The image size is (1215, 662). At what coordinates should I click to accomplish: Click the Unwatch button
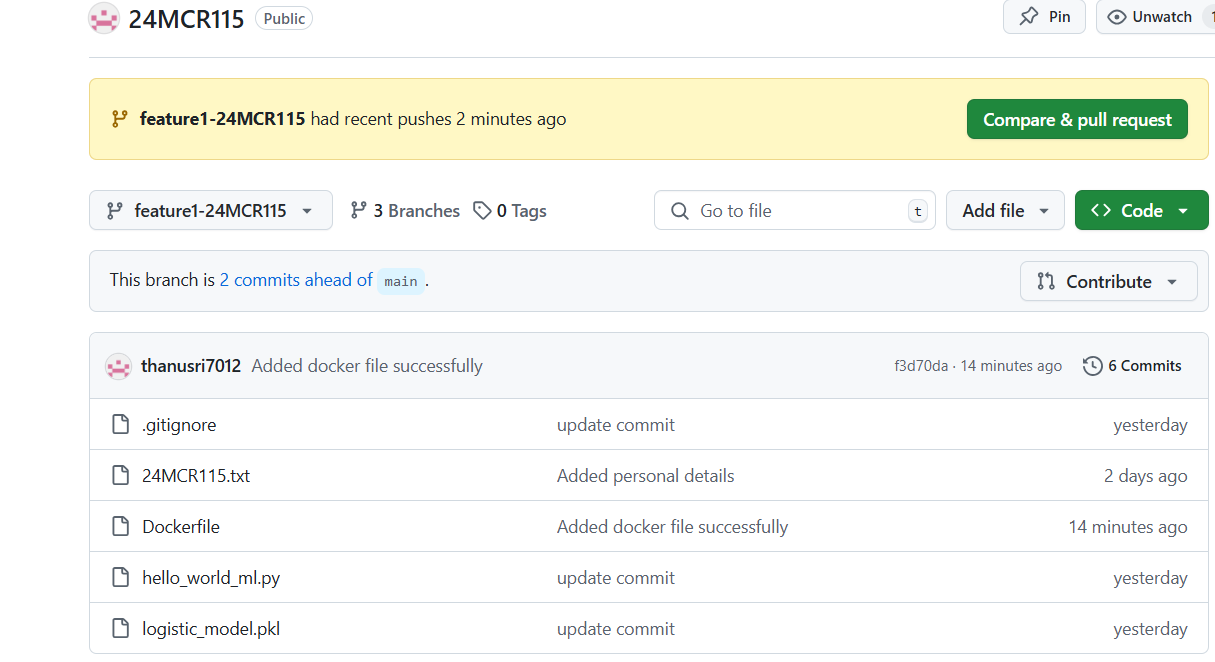(1155, 17)
